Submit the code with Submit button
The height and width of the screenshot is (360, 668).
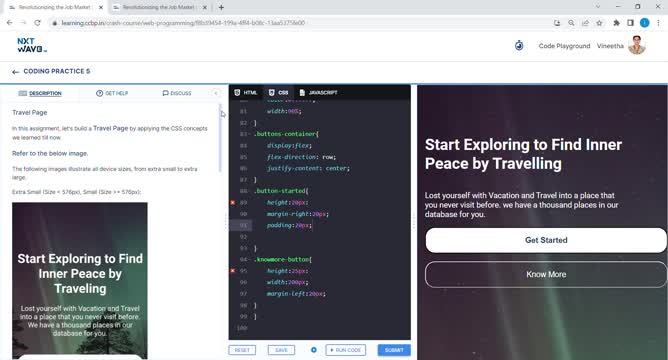394,350
